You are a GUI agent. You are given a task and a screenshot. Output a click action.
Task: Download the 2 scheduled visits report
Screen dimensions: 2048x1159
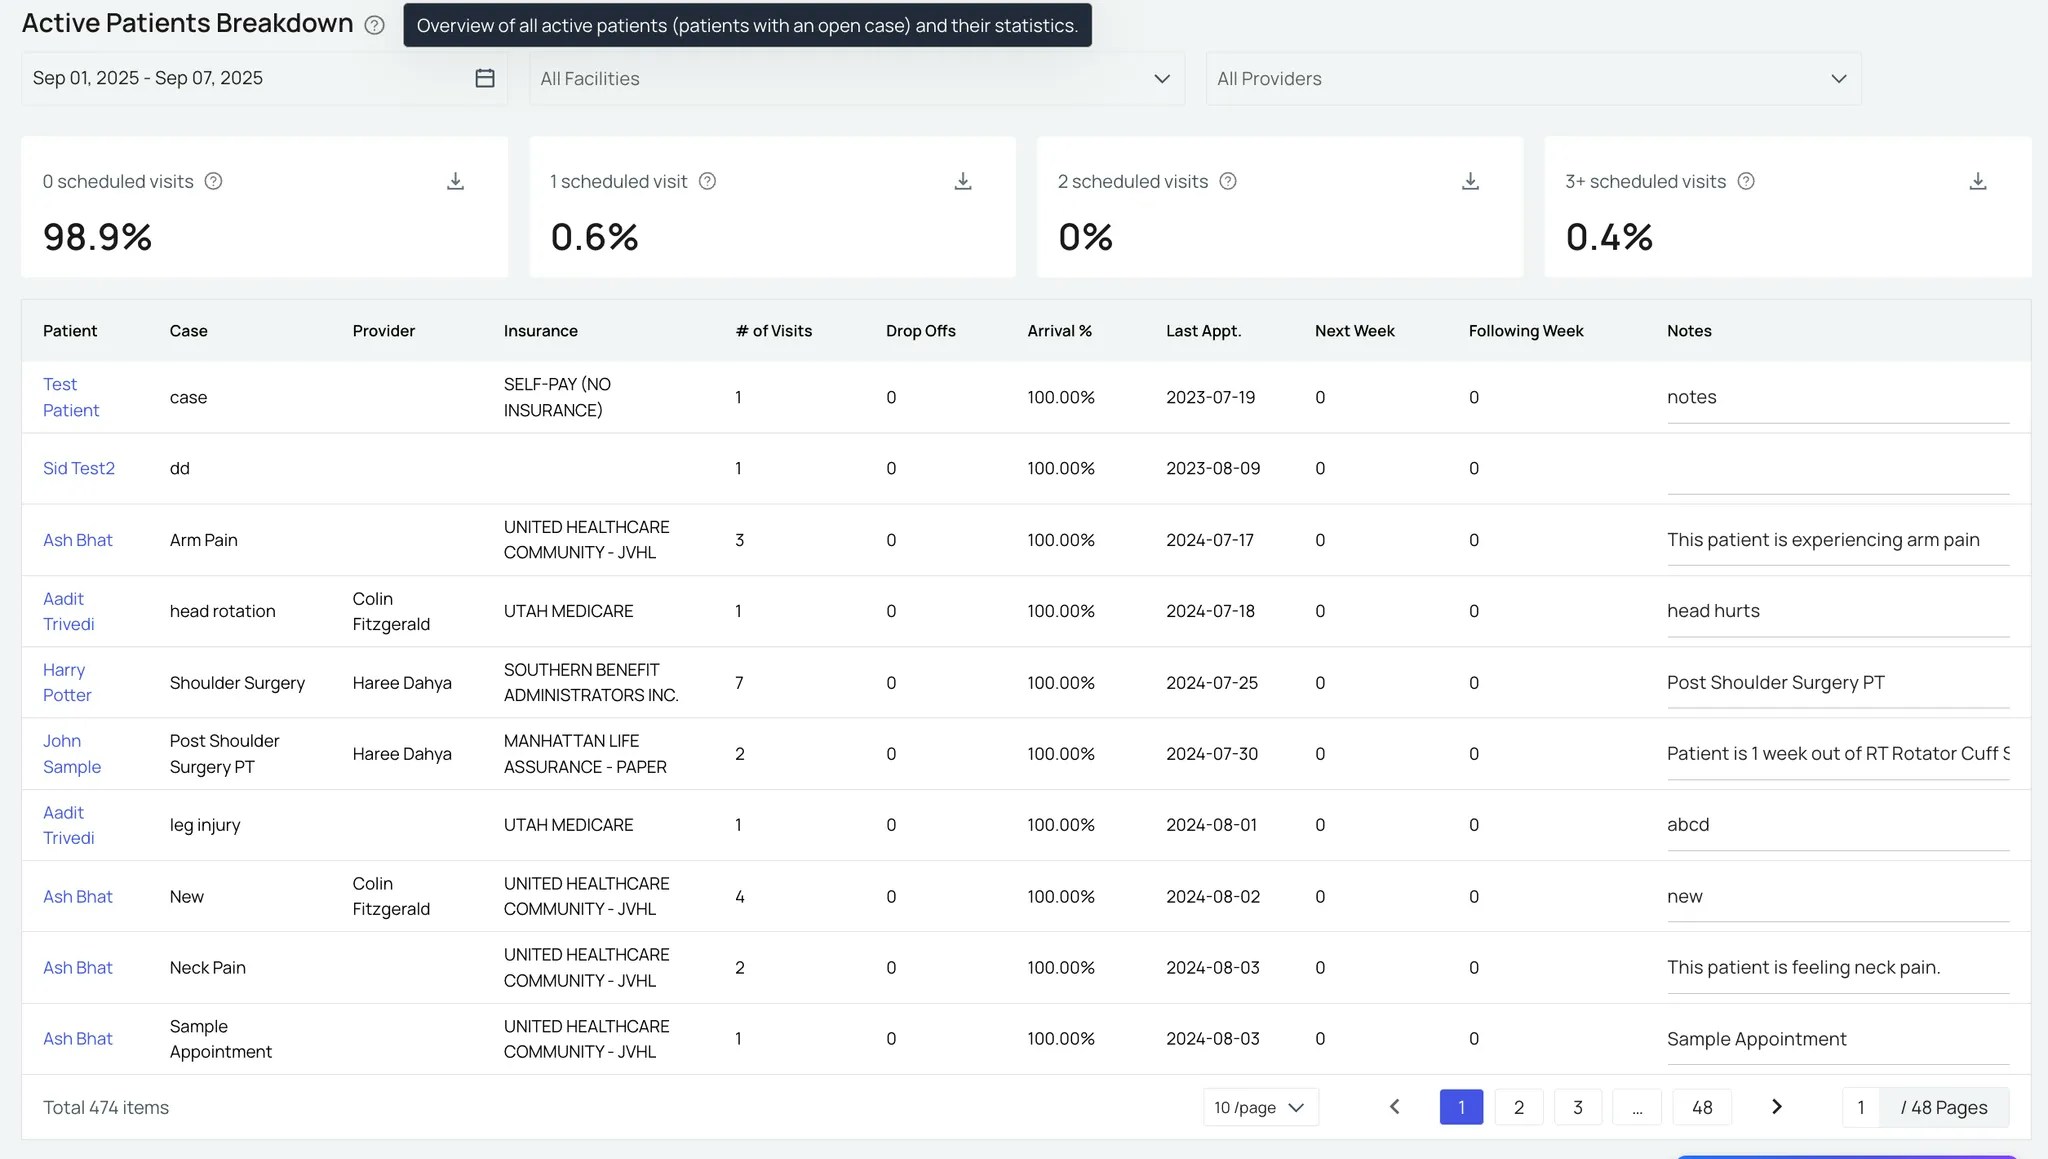tap(1470, 181)
